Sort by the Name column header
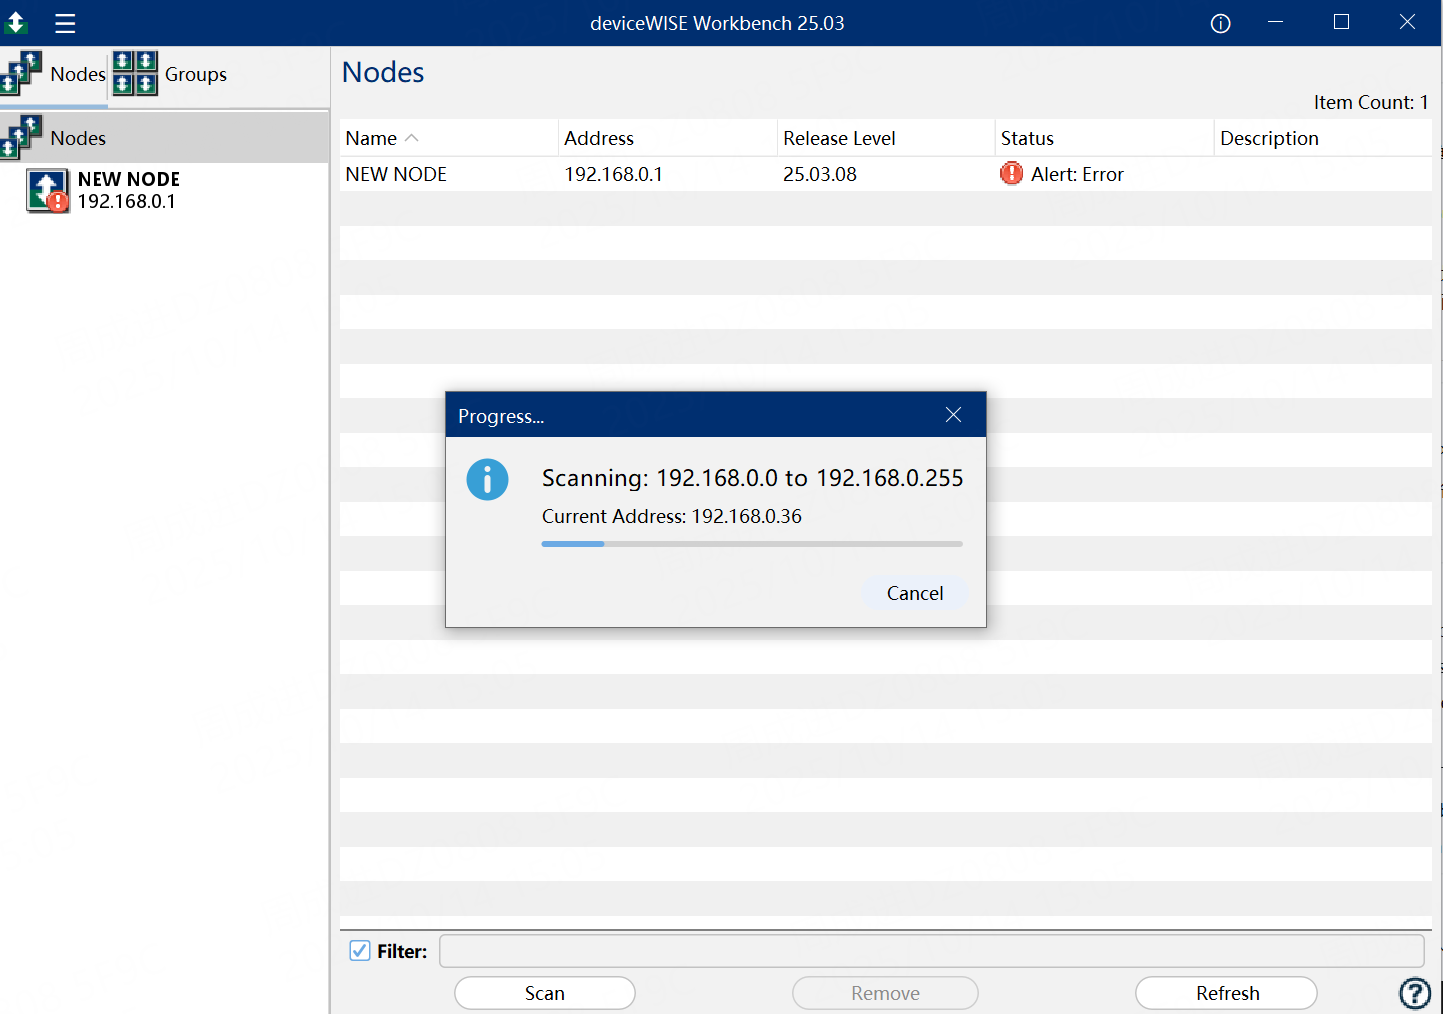This screenshot has height=1014, width=1443. 372,139
